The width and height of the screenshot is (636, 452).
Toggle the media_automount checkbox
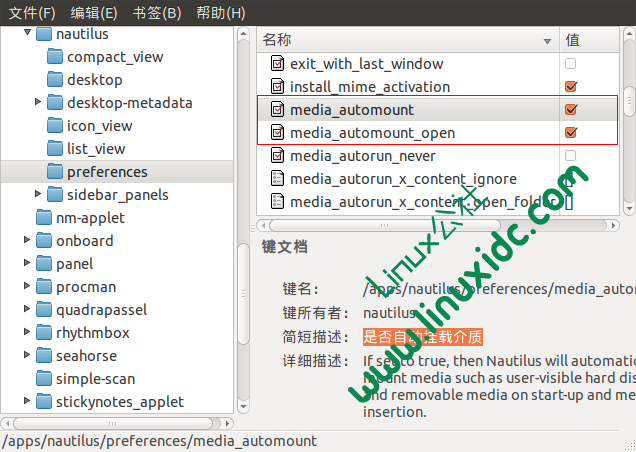pos(571,109)
